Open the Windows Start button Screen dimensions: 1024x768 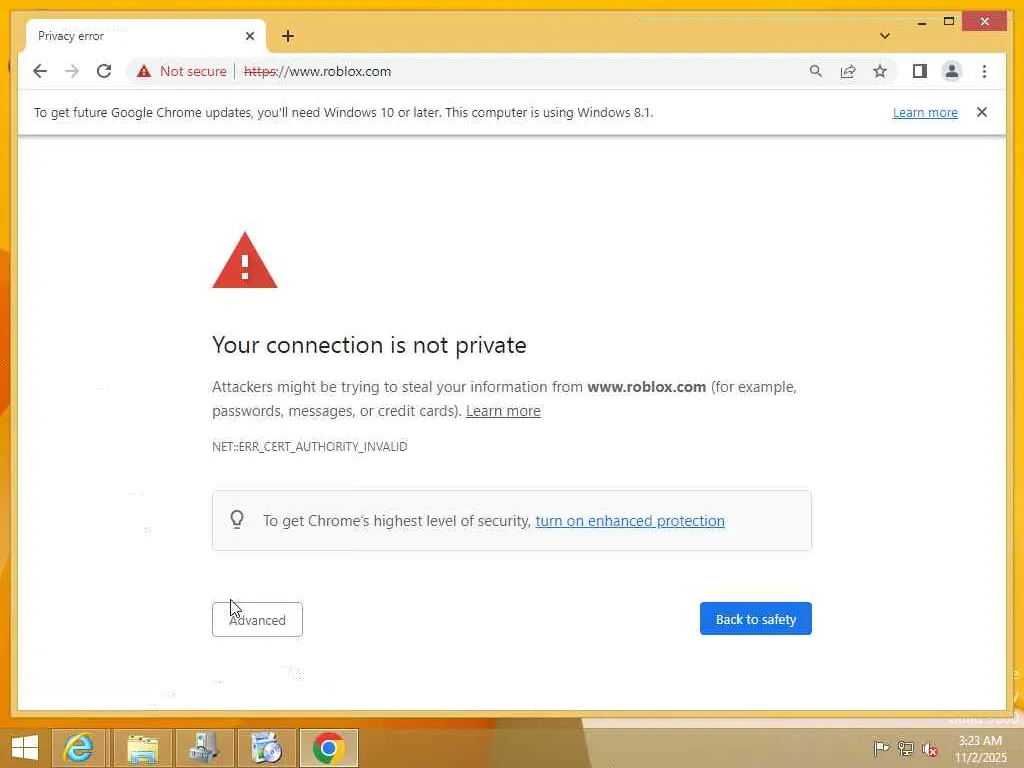[x=25, y=748]
